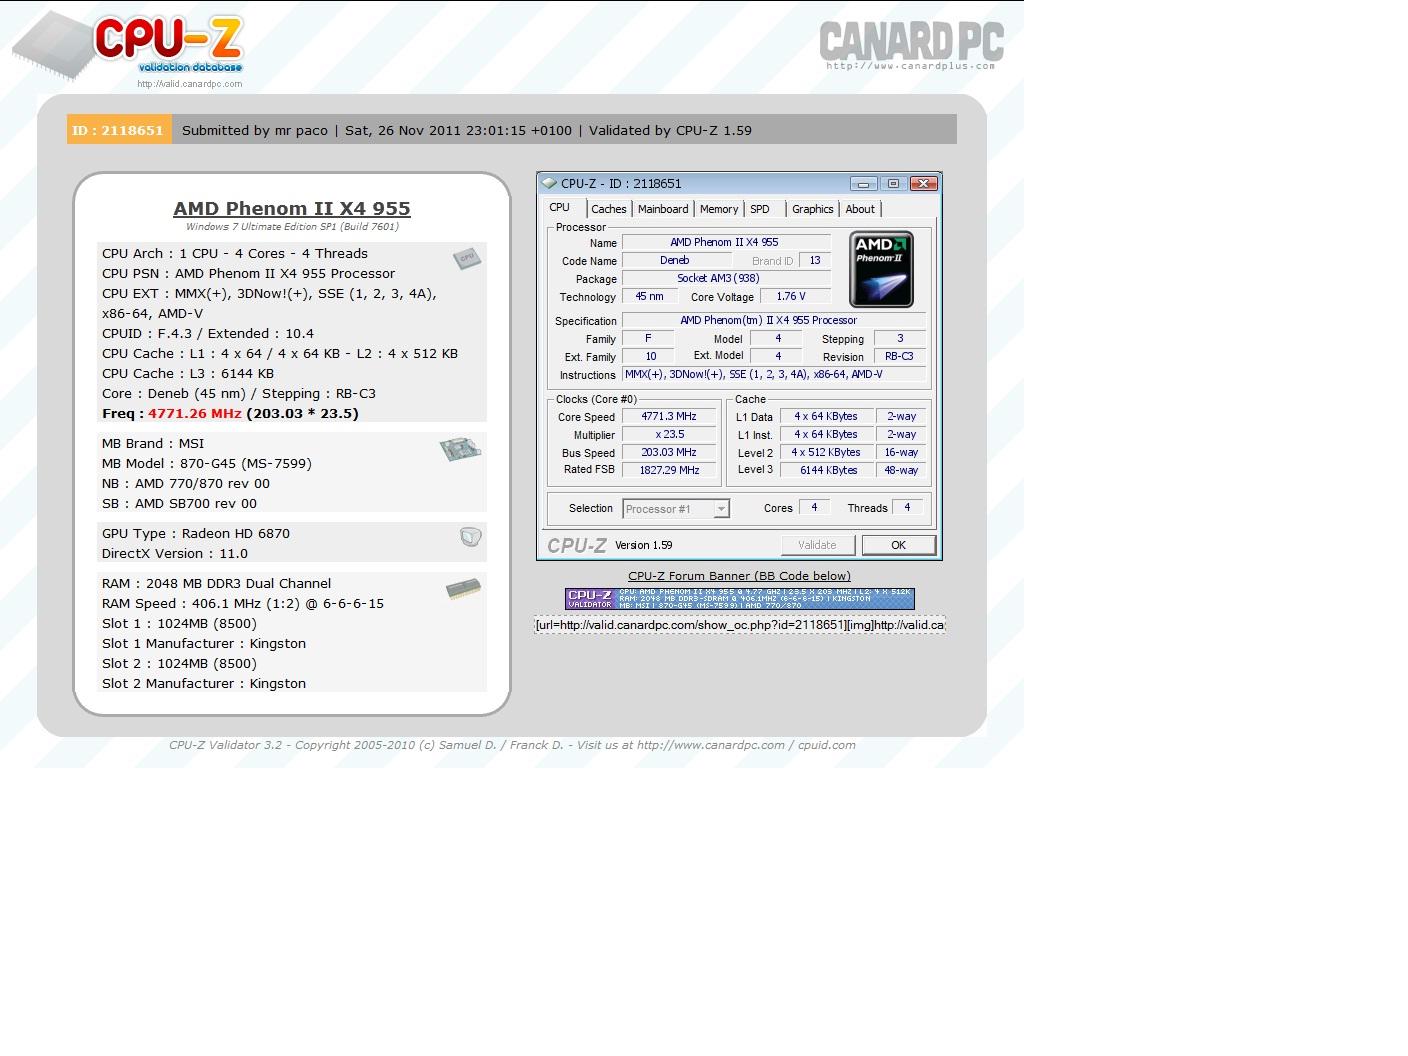Click the Code Name field Deneb
Viewport: 1408px width, 1056px height.
676,260
